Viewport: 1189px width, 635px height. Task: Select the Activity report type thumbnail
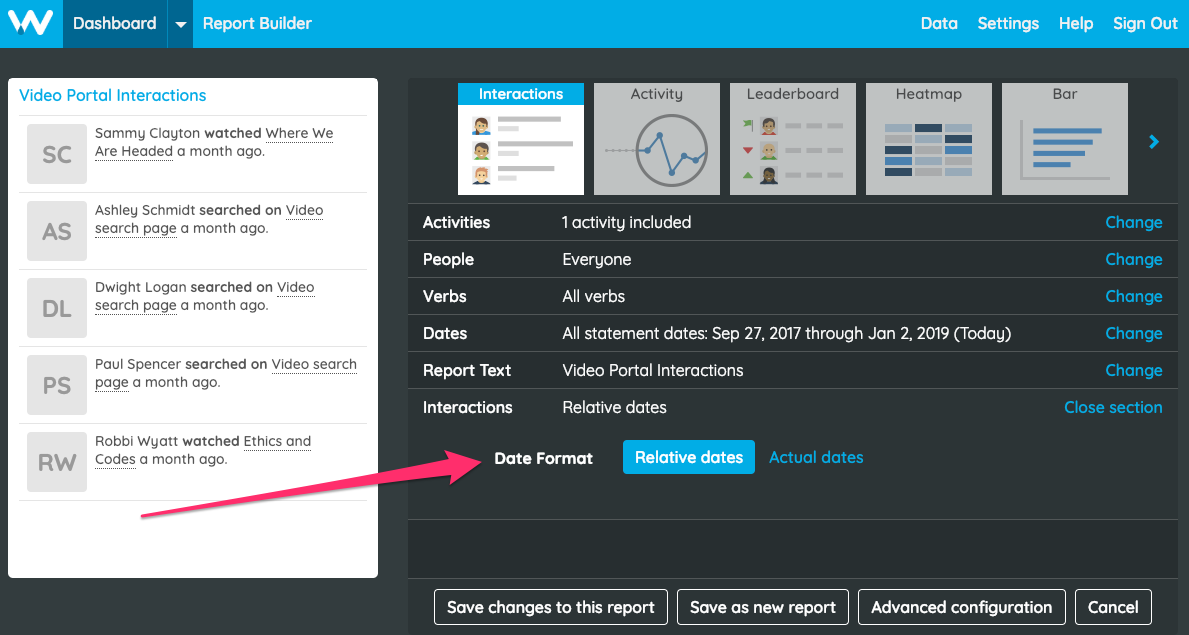(x=657, y=139)
